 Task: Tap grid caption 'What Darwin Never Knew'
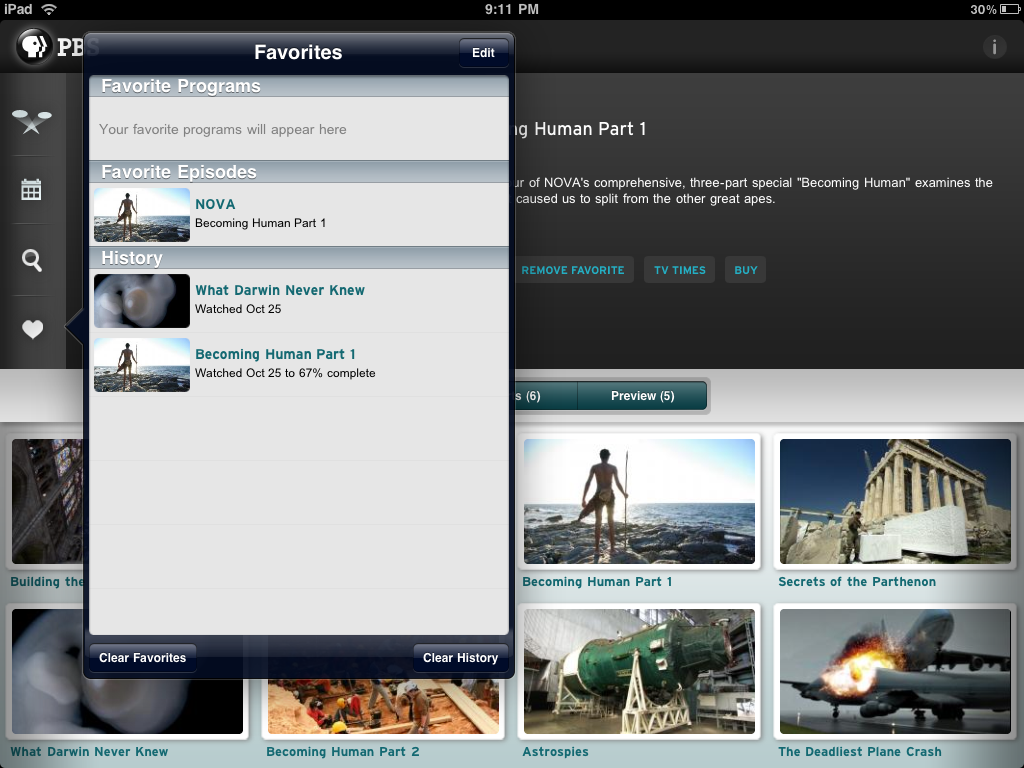coord(89,752)
